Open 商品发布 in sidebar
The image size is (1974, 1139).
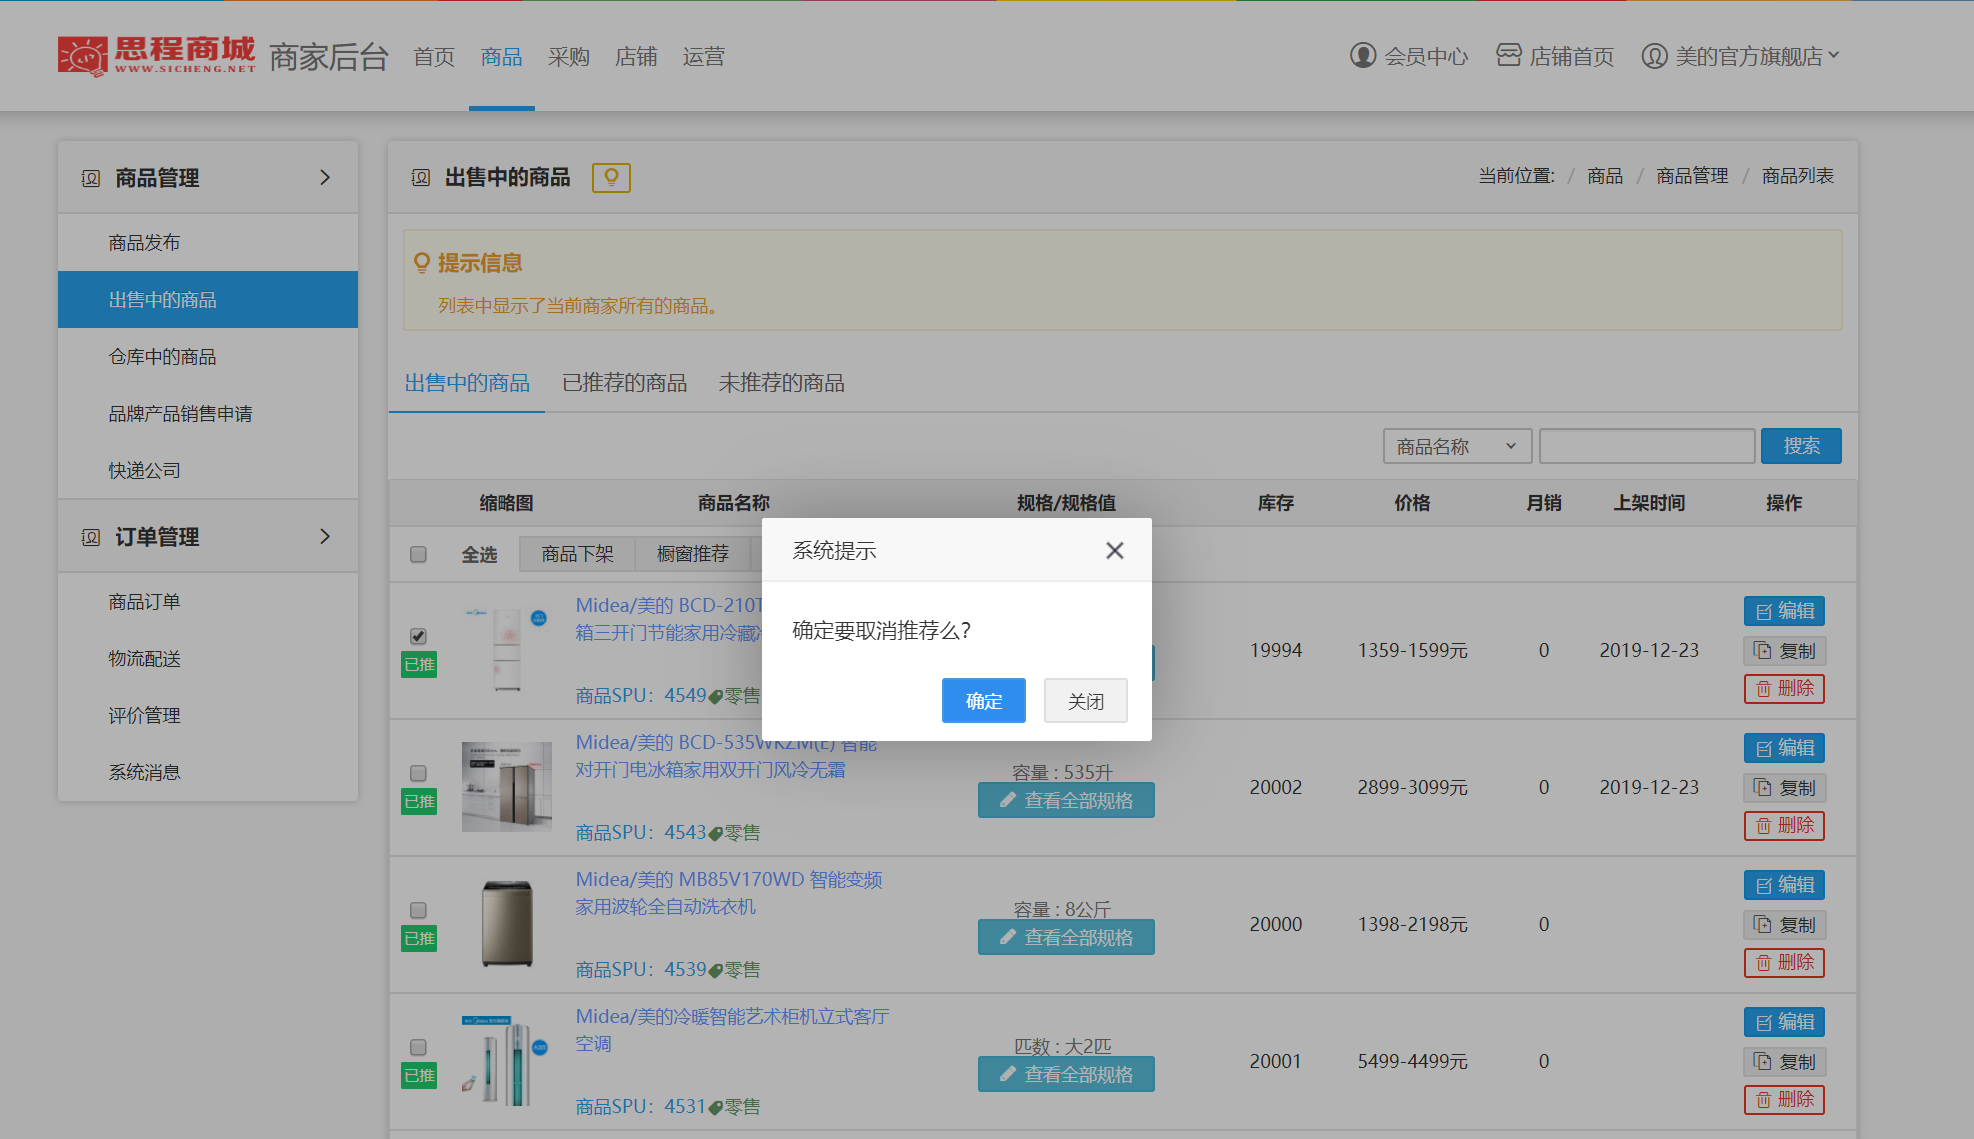[x=208, y=243]
